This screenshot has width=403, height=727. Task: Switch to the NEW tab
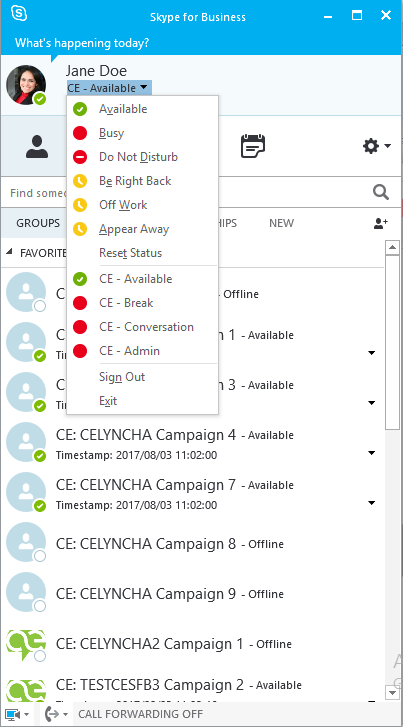pos(281,223)
